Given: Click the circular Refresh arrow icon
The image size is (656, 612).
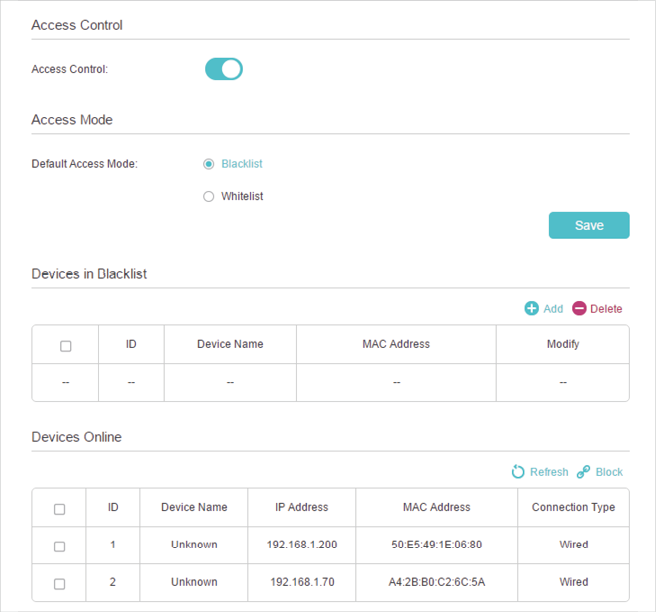Looking at the screenshot, I should click(518, 472).
